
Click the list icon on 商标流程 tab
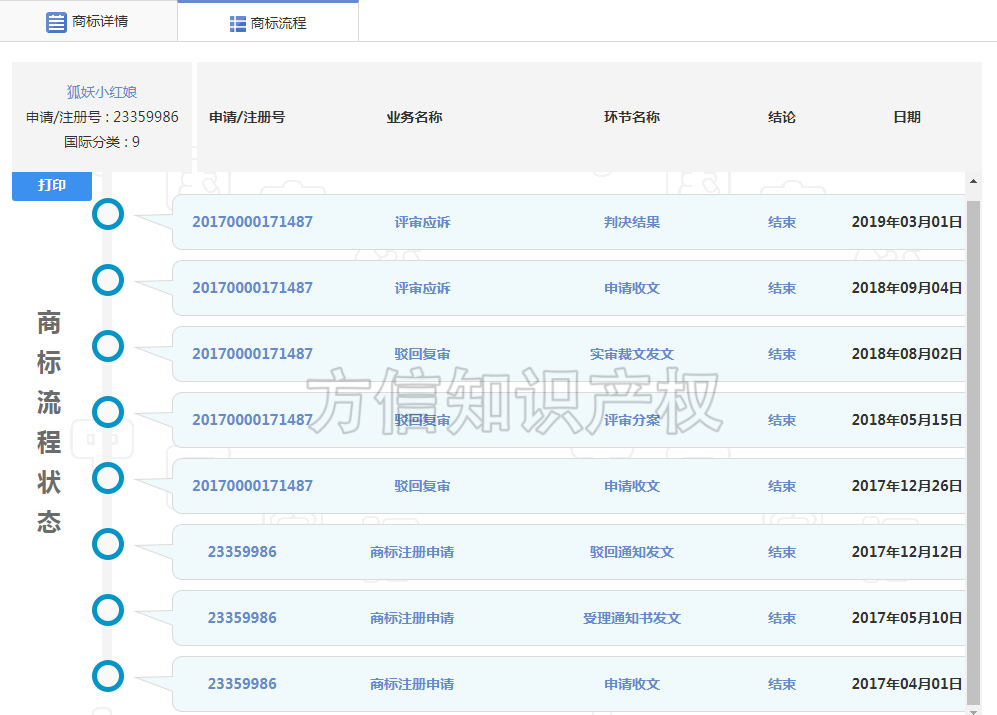click(x=237, y=21)
